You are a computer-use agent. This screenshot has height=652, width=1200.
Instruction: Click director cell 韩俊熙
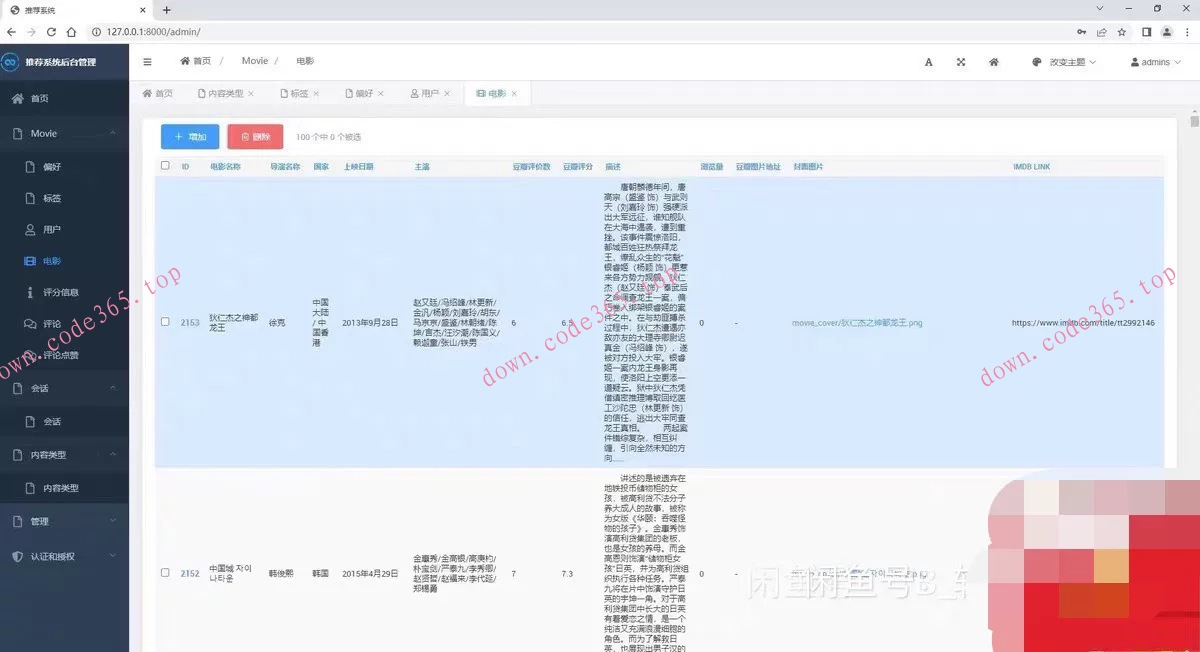tap(281, 574)
